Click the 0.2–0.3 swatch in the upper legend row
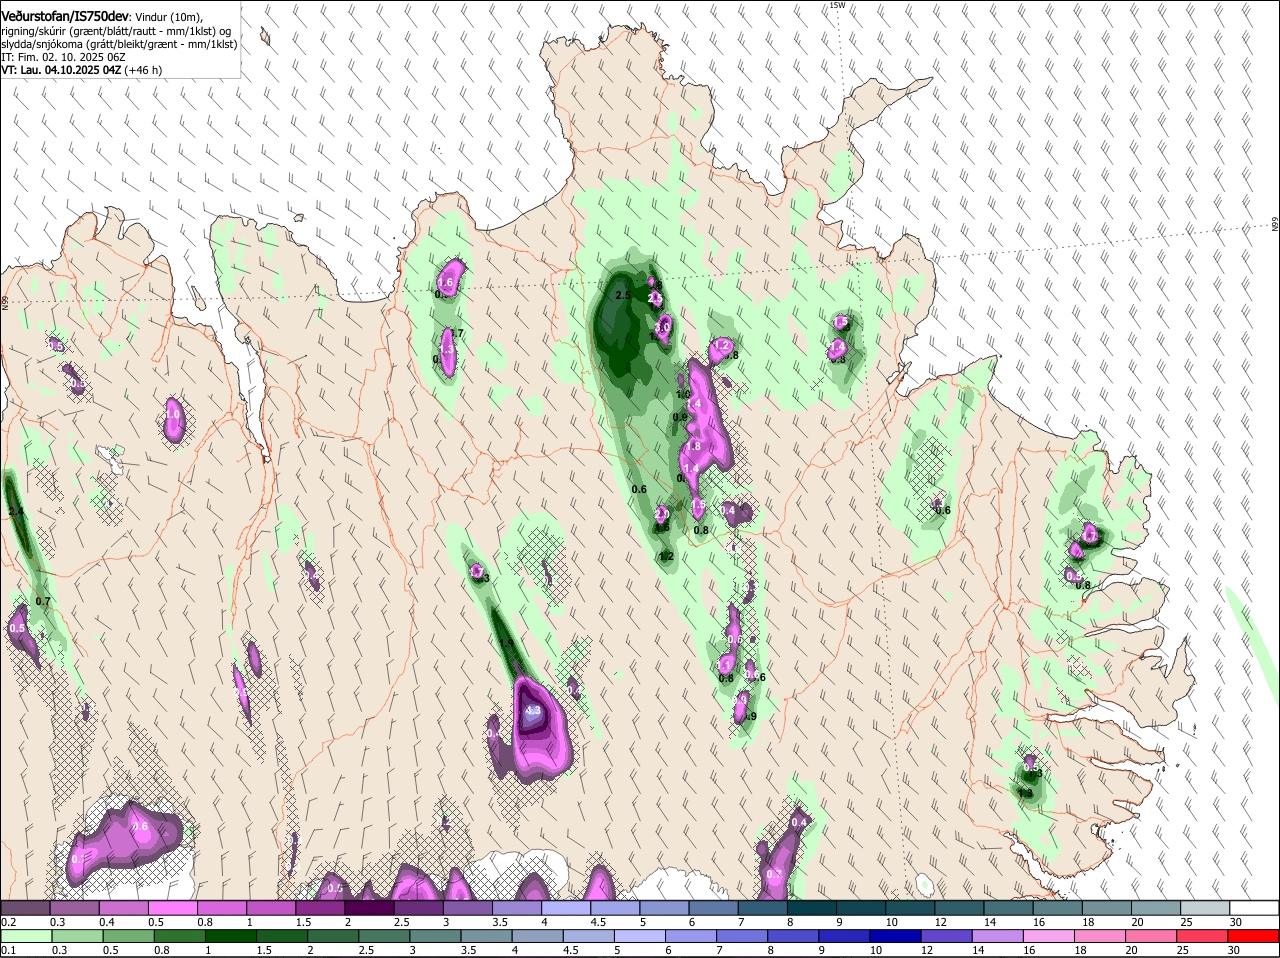 pos(25,908)
